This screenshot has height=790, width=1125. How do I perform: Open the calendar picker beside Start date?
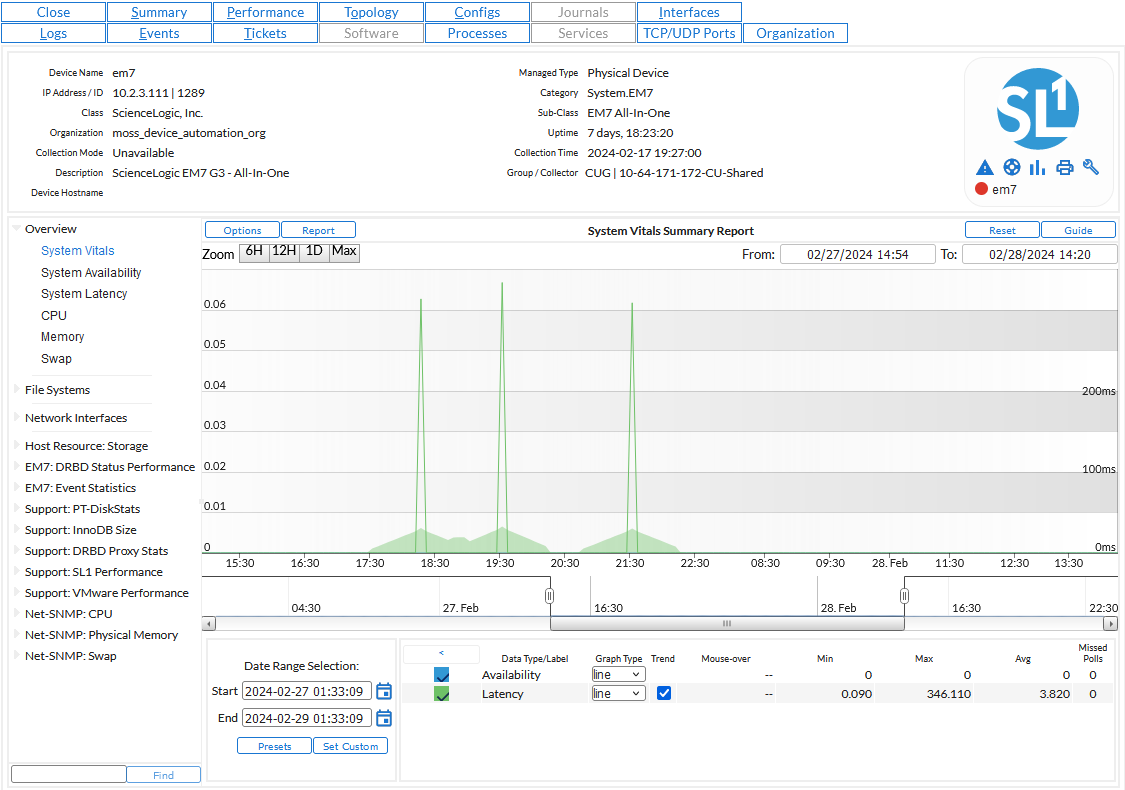[x=384, y=691]
